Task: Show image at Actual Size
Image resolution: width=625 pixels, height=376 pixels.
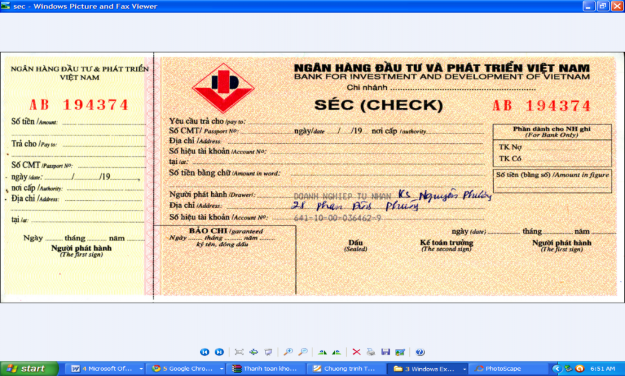Action: 254,352
